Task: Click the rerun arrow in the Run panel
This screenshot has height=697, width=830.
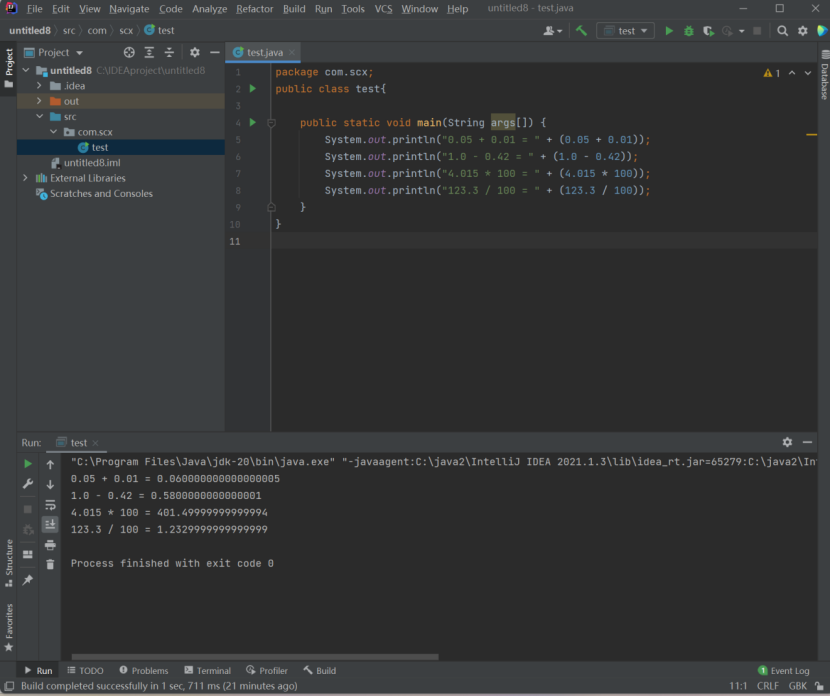Action: 28,464
